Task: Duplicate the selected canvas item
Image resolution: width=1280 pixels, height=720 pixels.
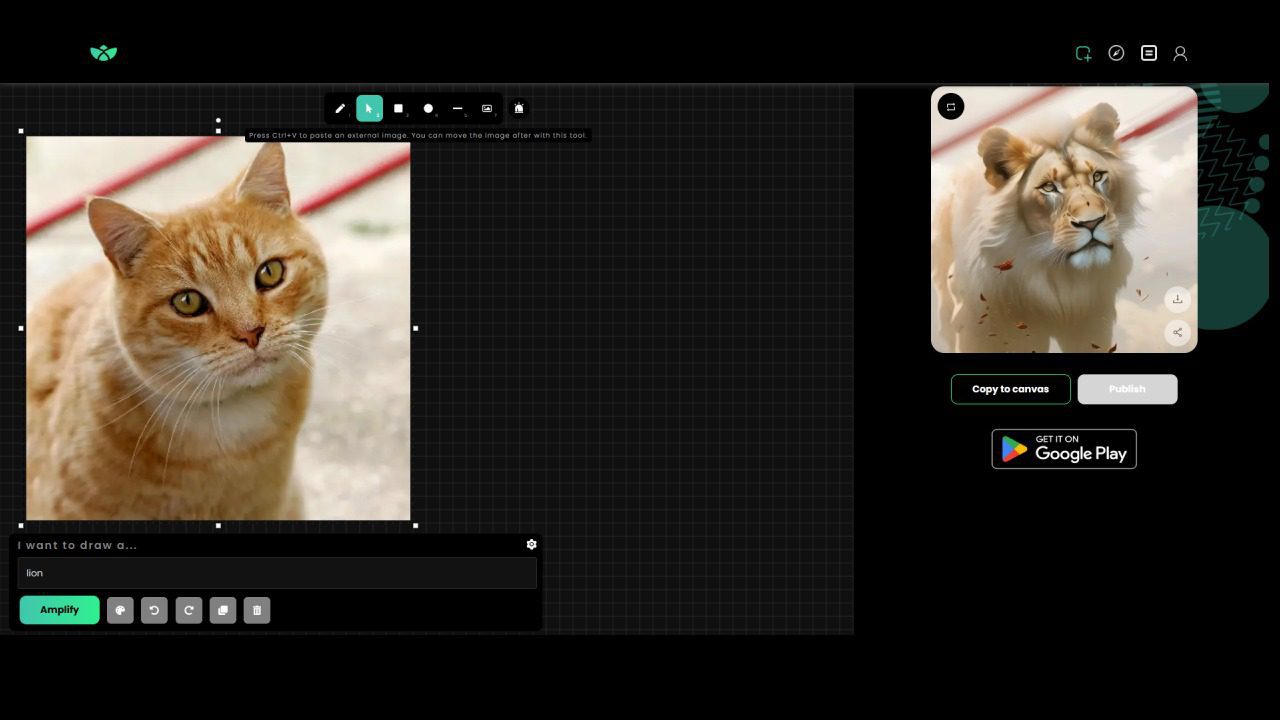Action: [x=223, y=610]
